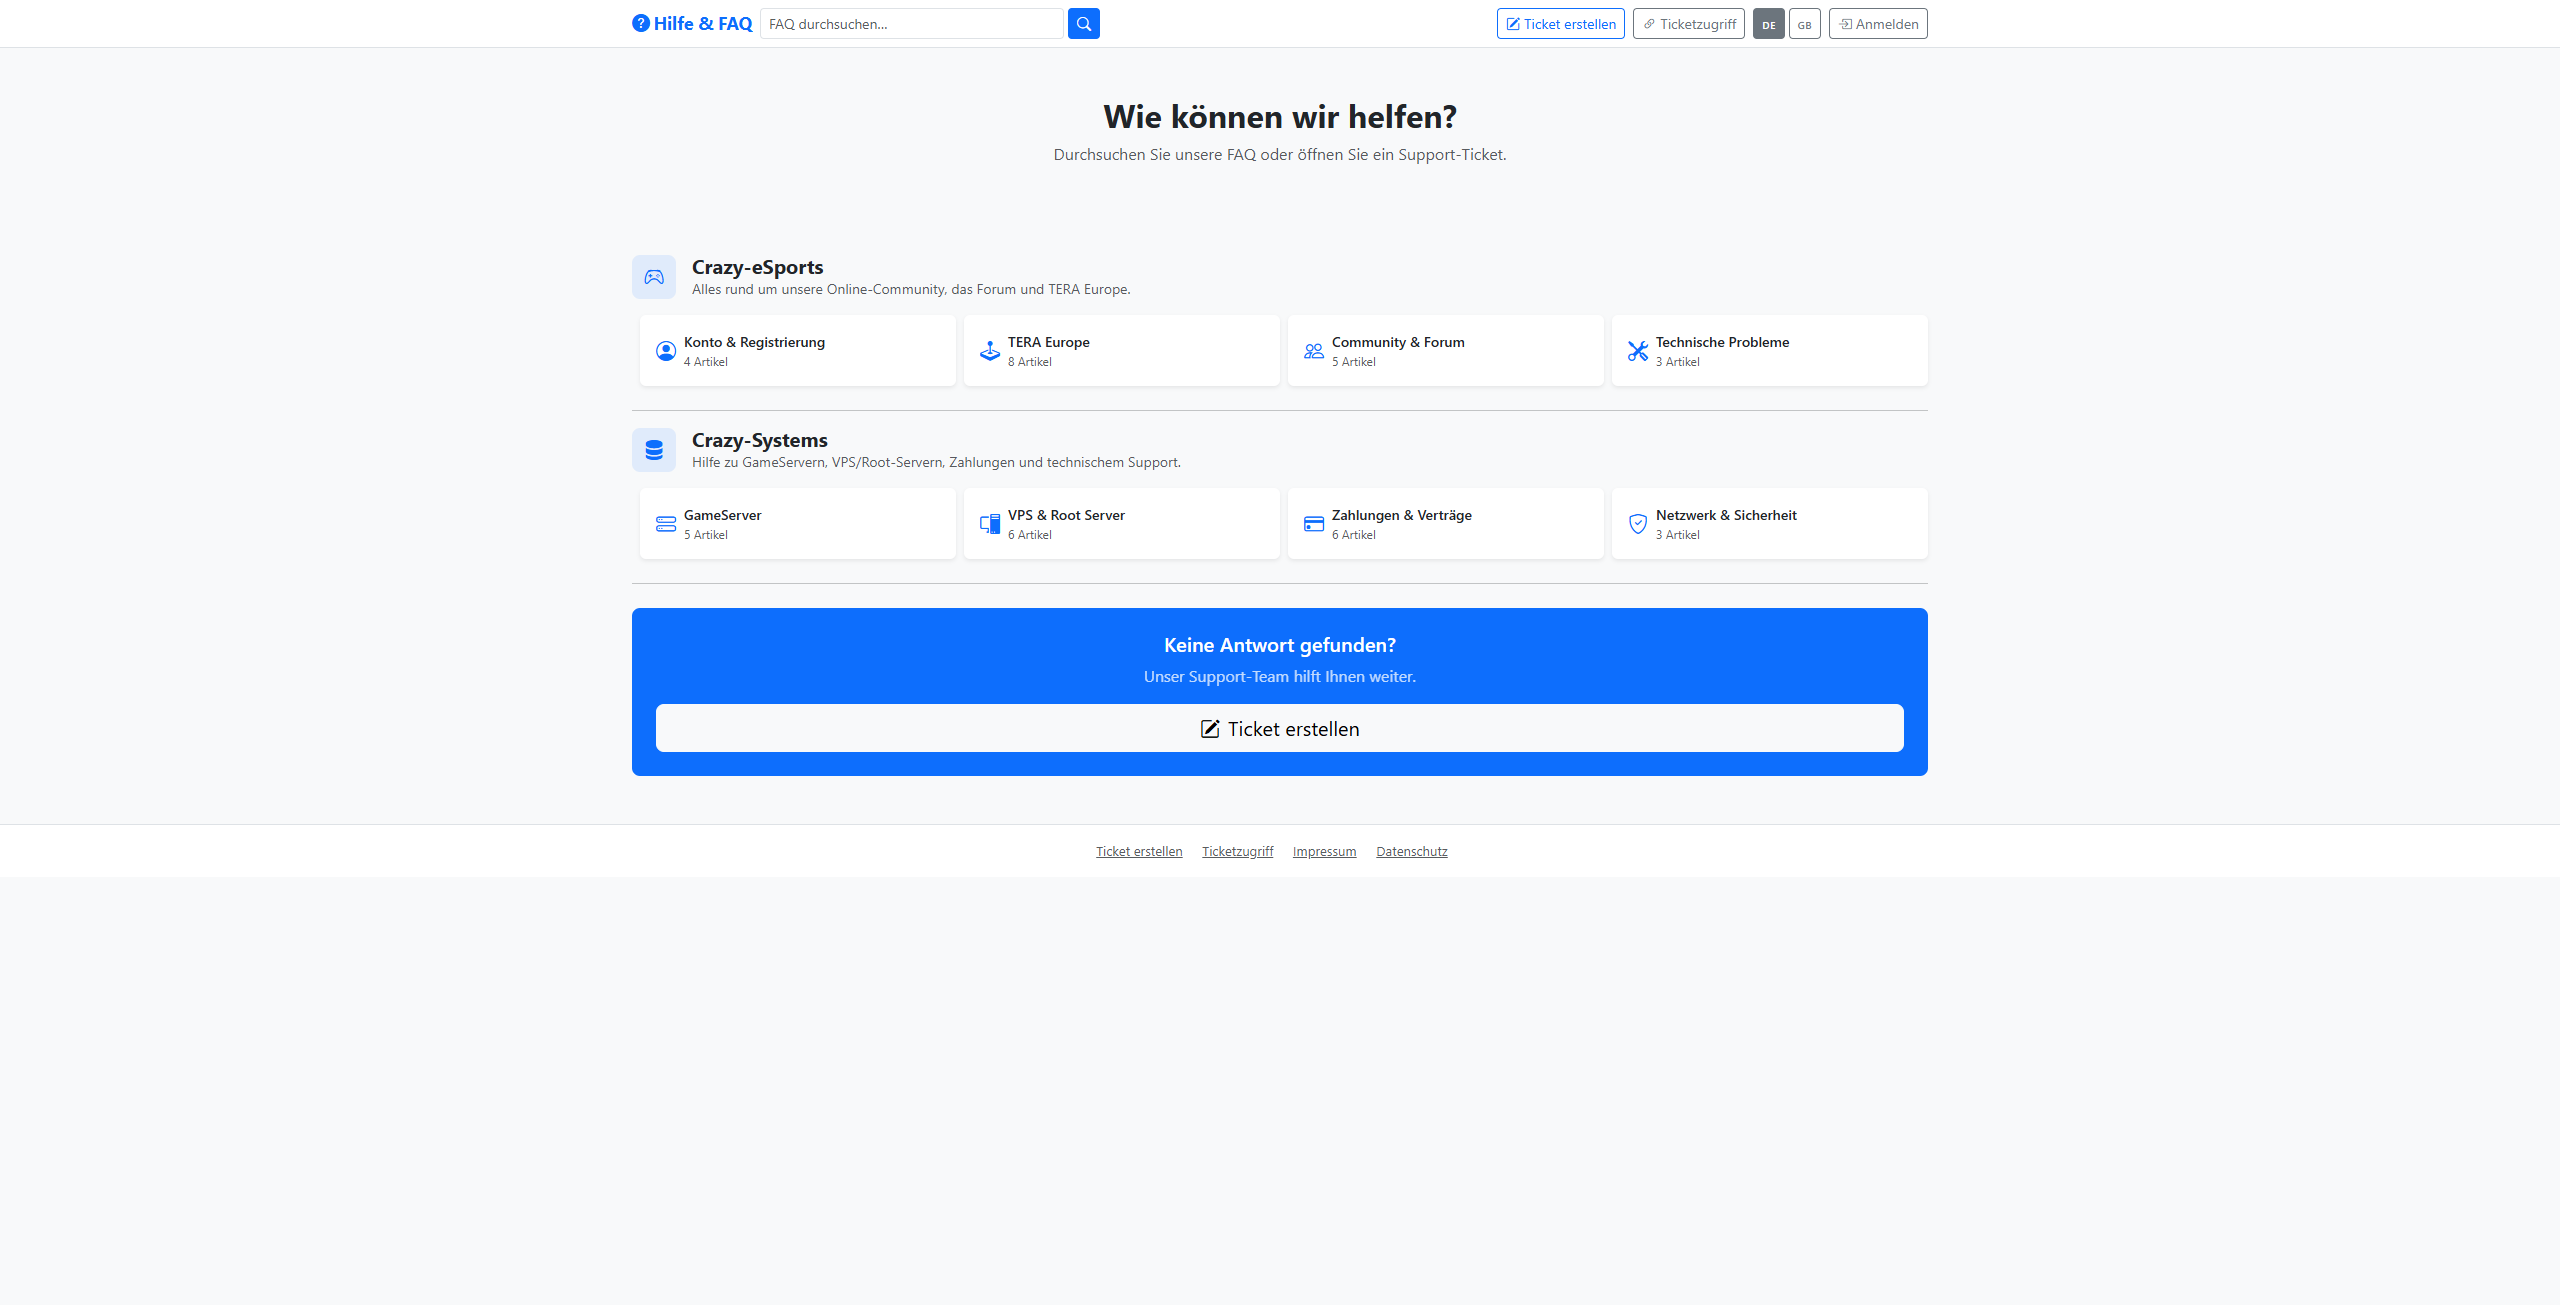The height and width of the screenshot is (1305, 2560).
Task: Click the pencil icon on the large Ticket erstellen button
Action: pyautogui.click(x=1210, y=729)
